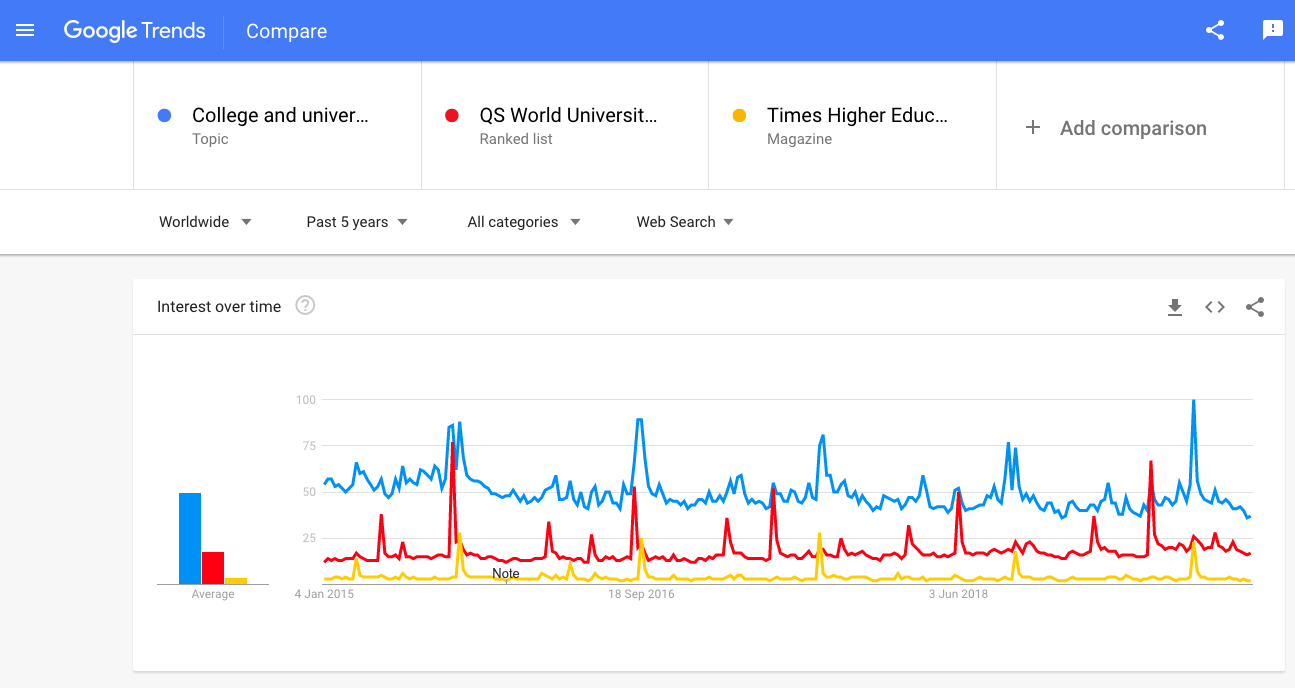Click the blue average bar
1295x688 pixels.
click(x=190, y=538)
